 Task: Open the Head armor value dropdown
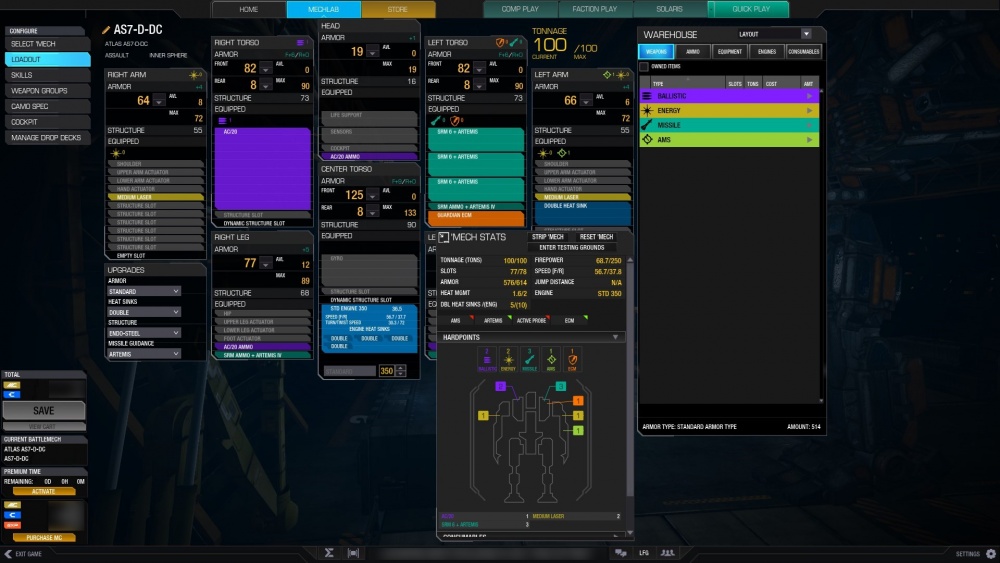372,52
